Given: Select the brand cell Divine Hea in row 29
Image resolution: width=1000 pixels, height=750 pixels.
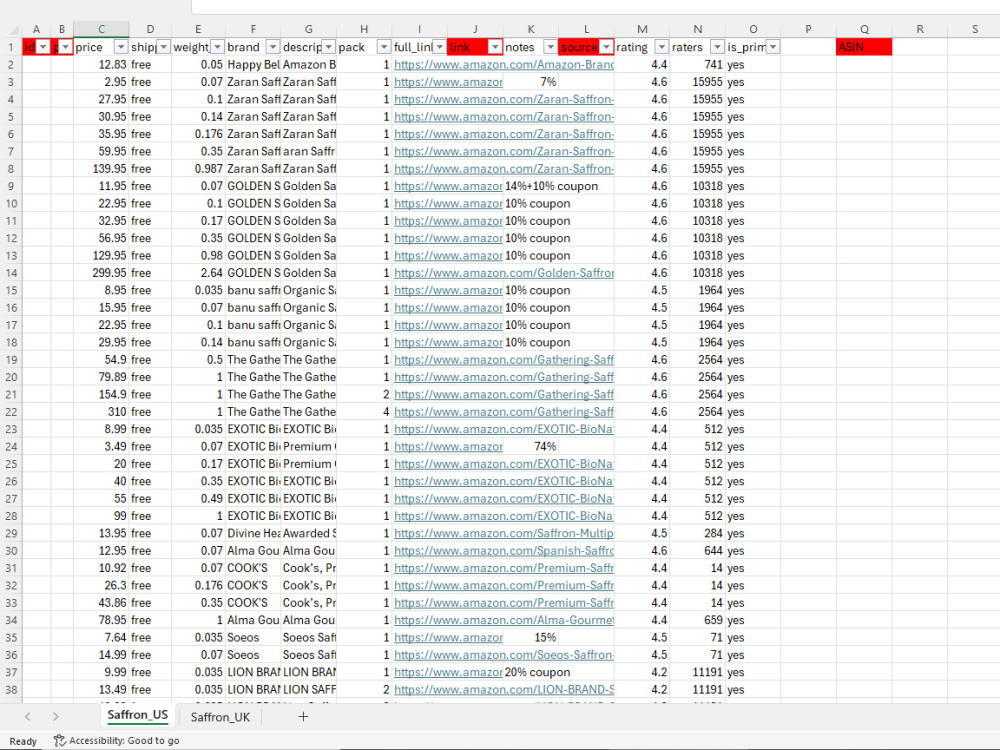Looking at the screenshot, I should 253,533.
